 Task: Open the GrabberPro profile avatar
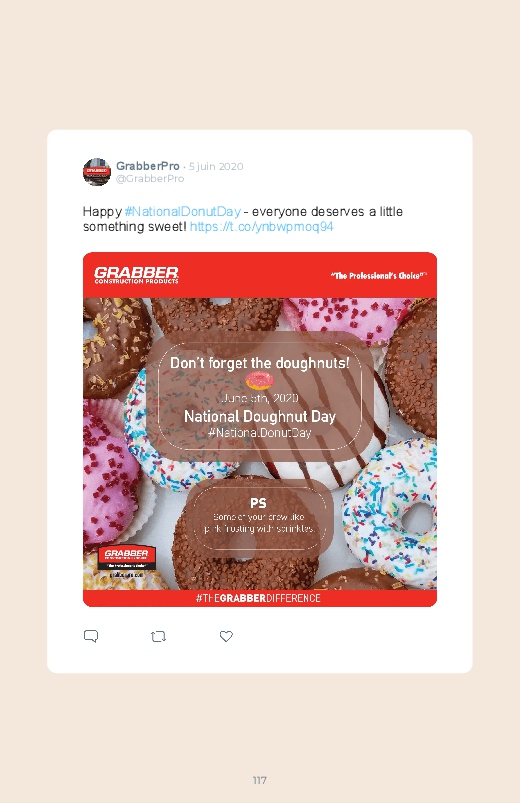point(97,172)
